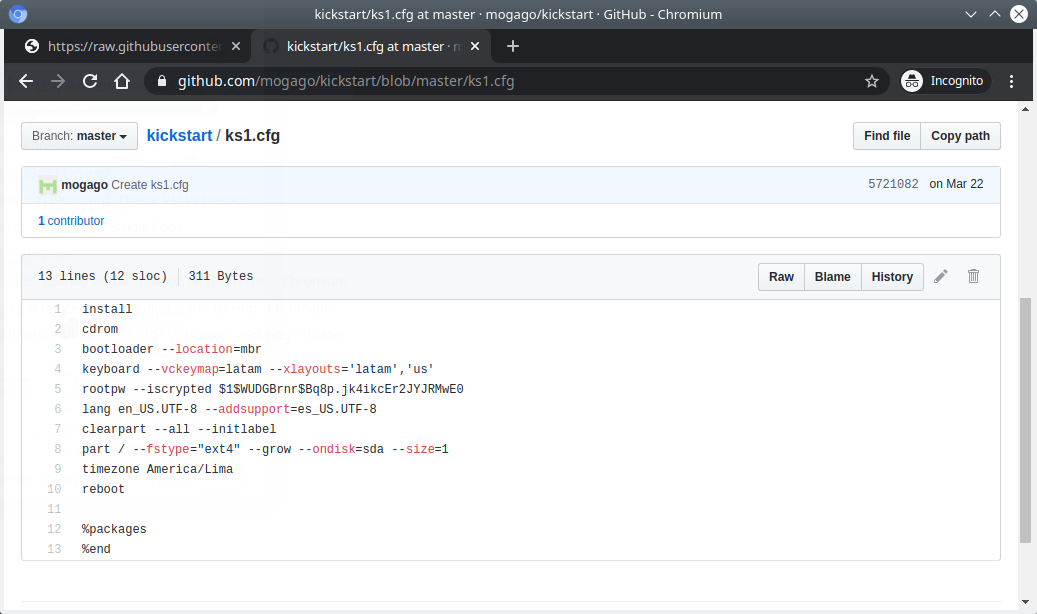1037x614 pixels.
Task: Click mogago's avatar image
Action: [x=48, y=185]
